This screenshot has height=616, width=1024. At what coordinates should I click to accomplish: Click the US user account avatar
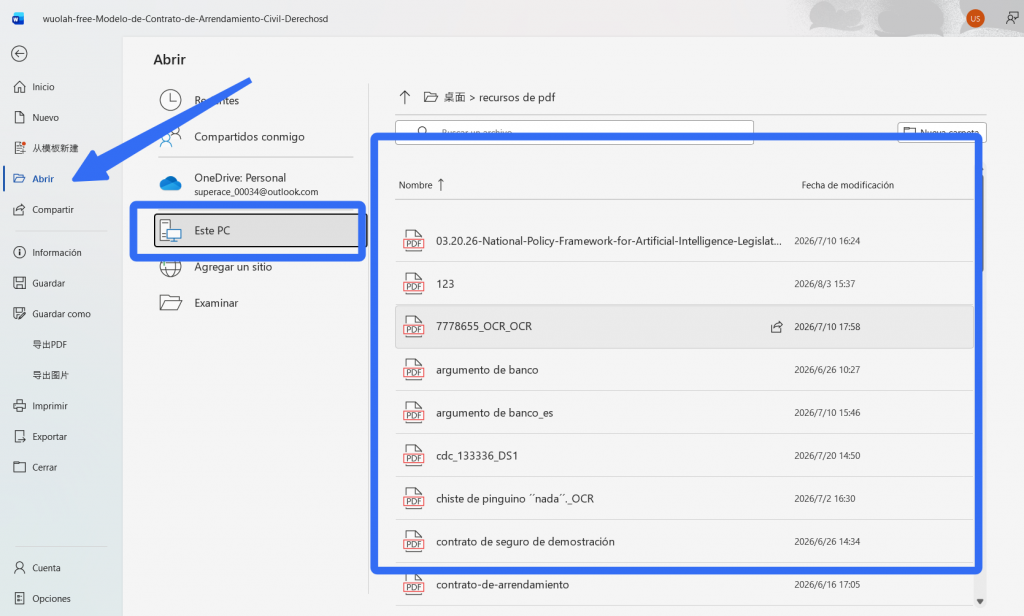975,18
